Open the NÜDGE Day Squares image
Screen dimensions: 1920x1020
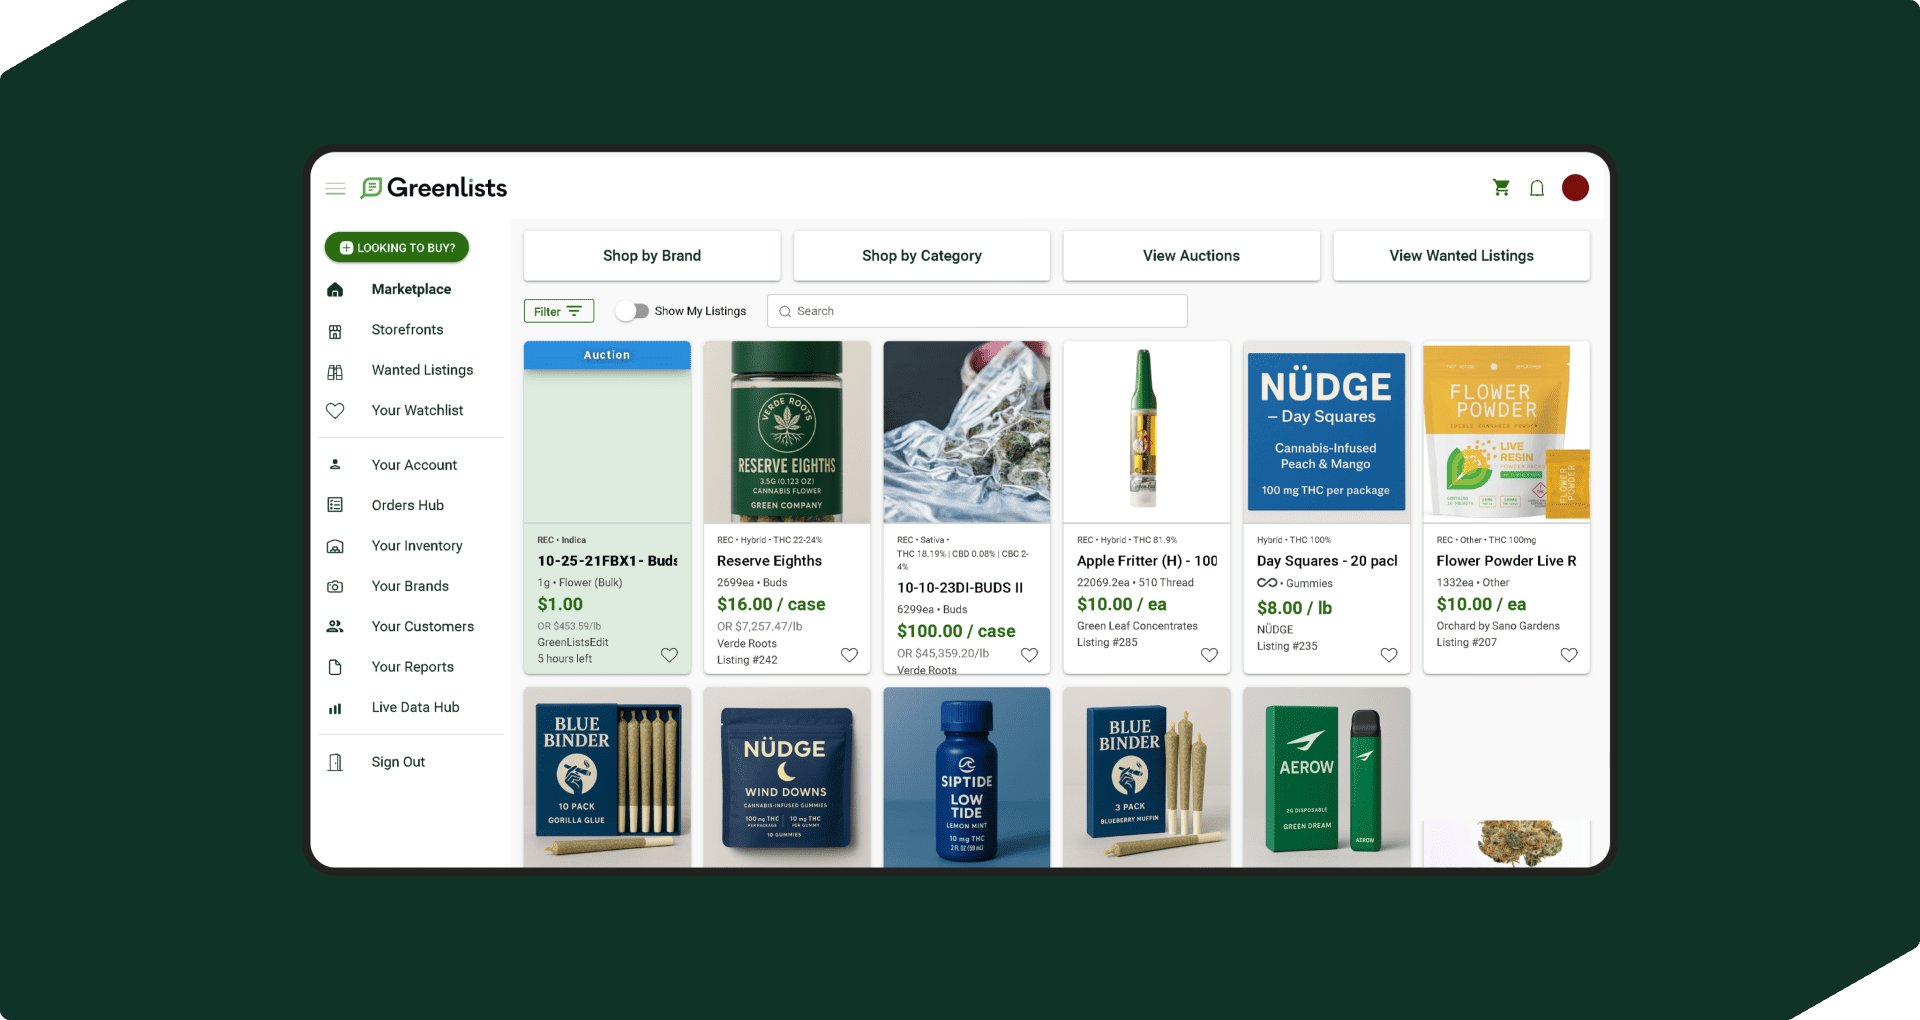coord(1327,432)
